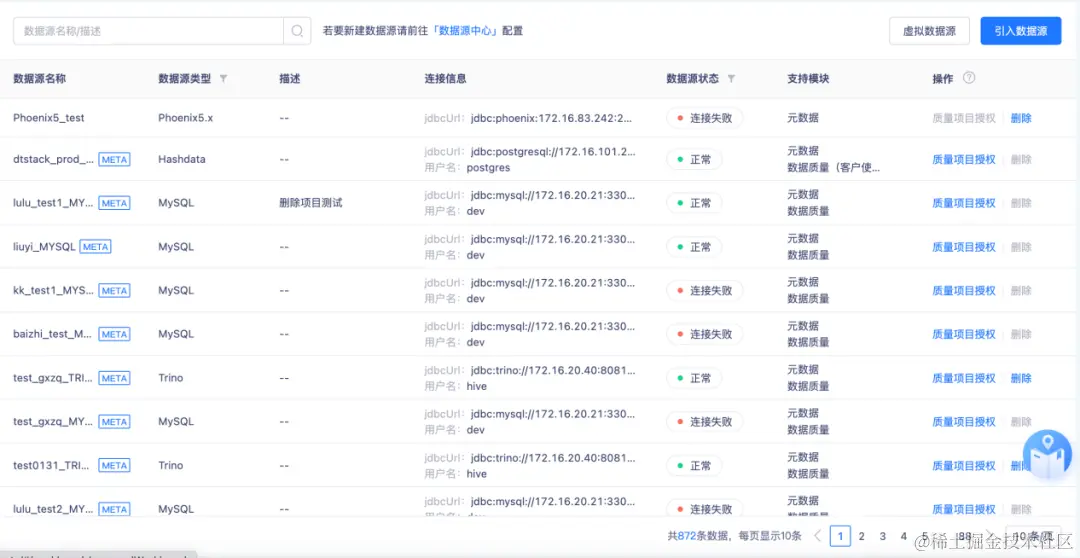Click the Phoenix5_test data source name

(x=49, y=118)
